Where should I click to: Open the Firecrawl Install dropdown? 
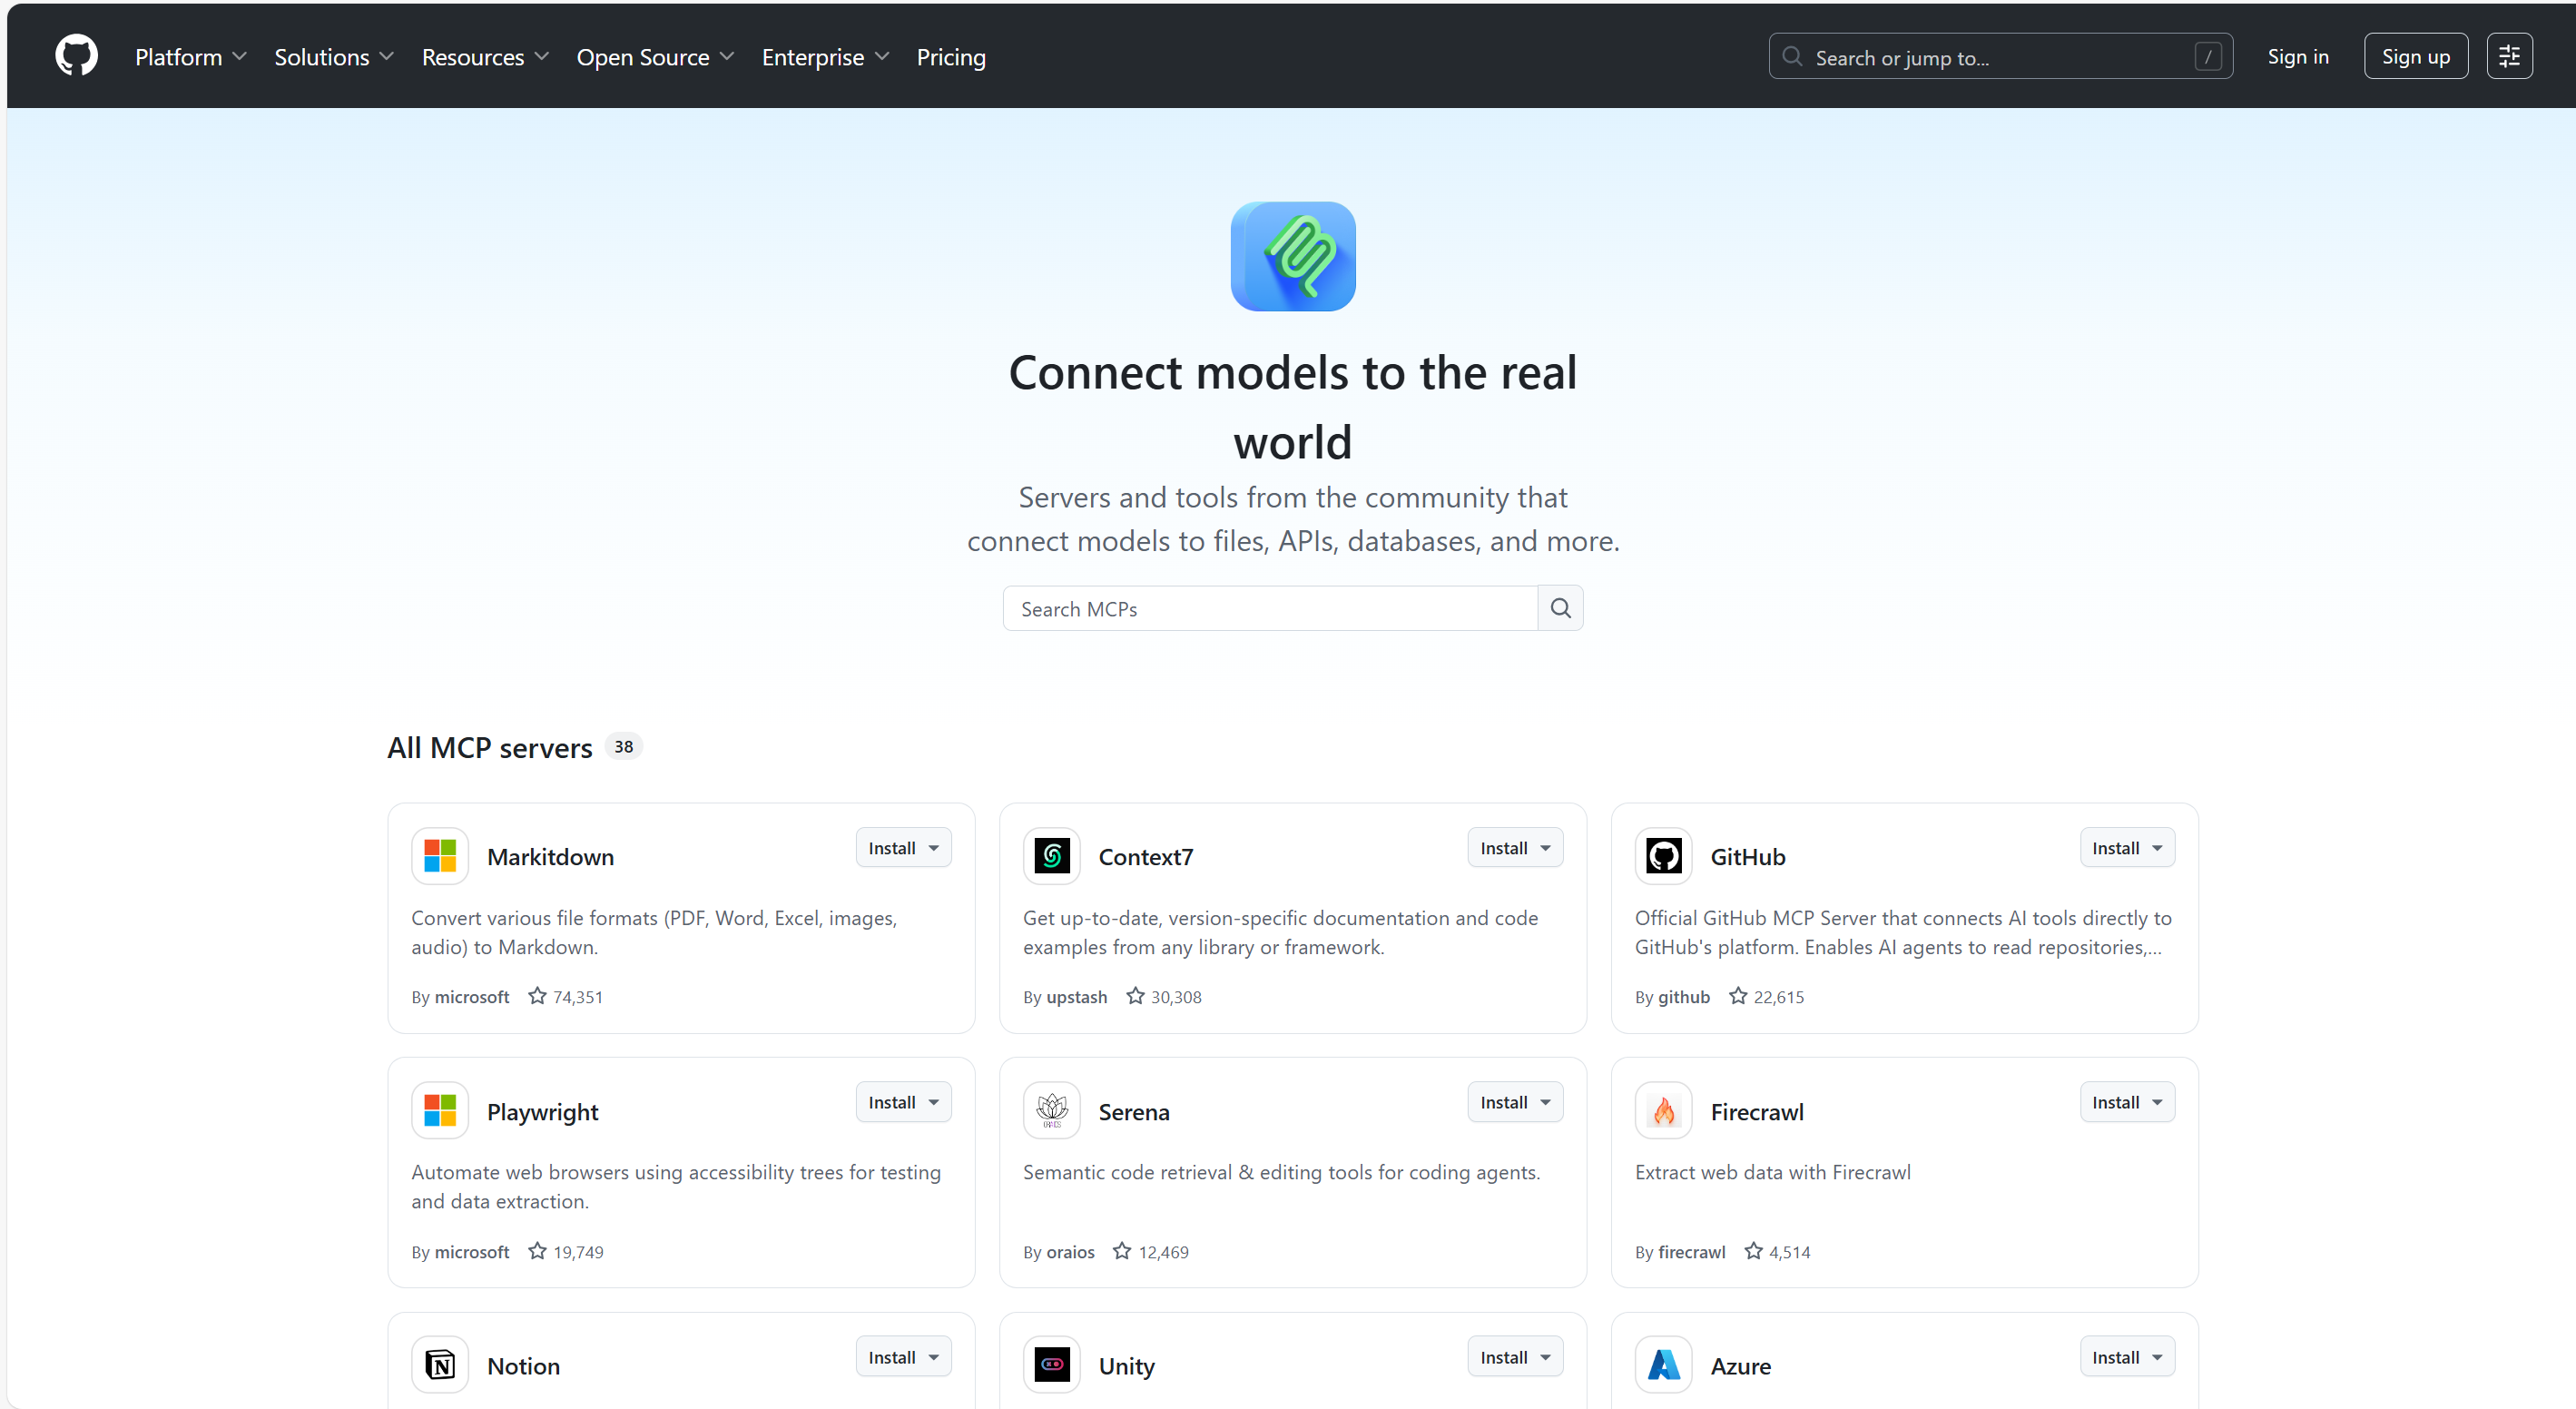tap(2127, 1102)
